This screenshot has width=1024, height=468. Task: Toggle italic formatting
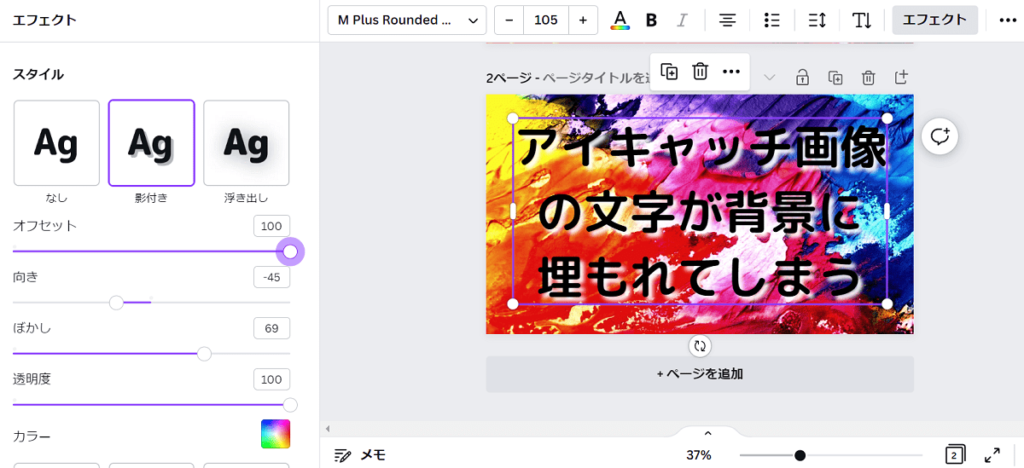[x=682, y=20]
